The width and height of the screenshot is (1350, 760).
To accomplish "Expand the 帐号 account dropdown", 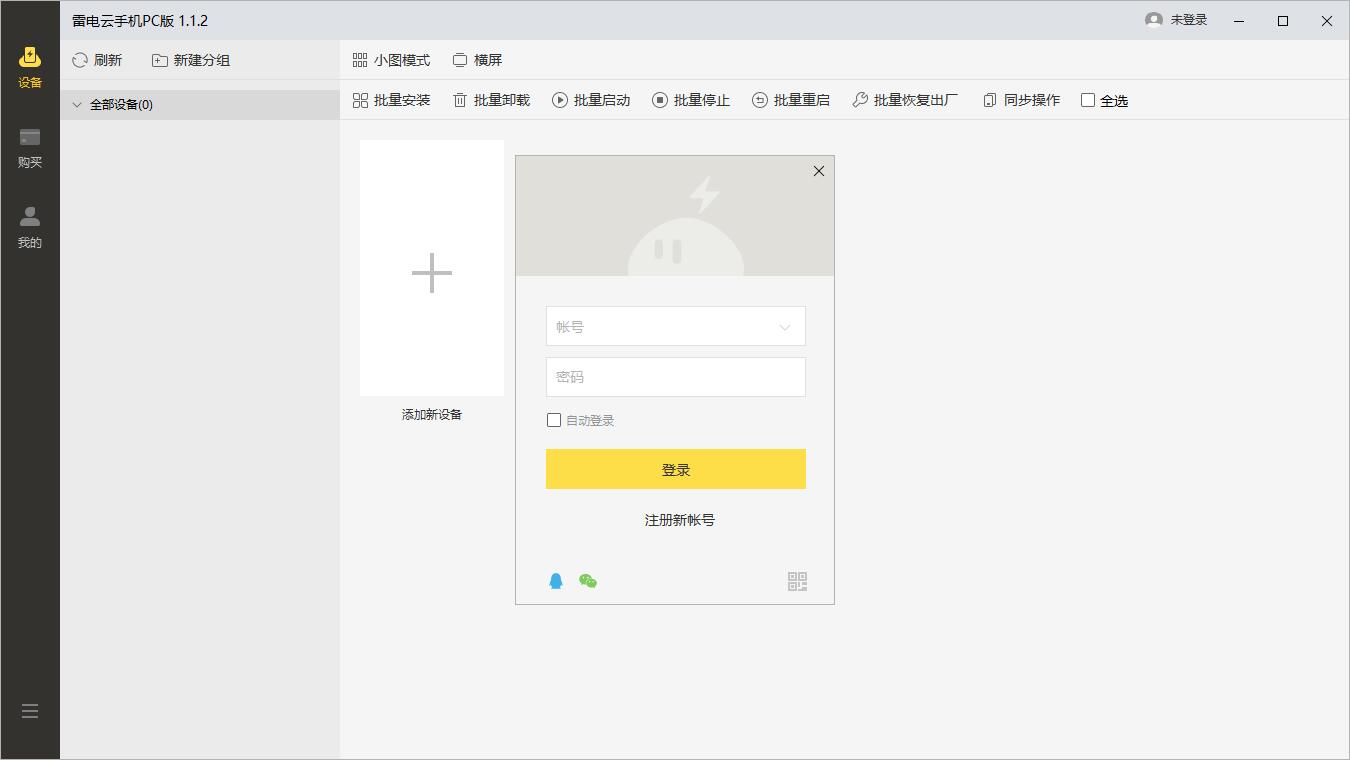I will (x=784, y=326).
